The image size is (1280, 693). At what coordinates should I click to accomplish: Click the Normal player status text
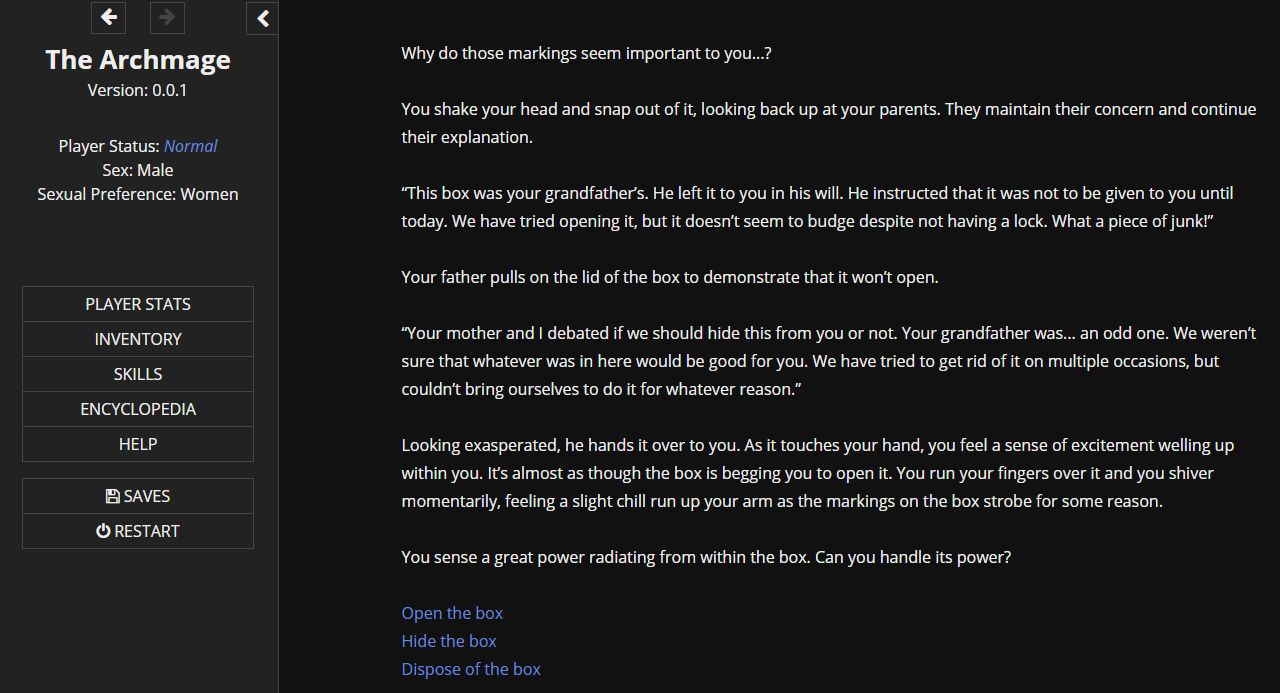[190, 146]
